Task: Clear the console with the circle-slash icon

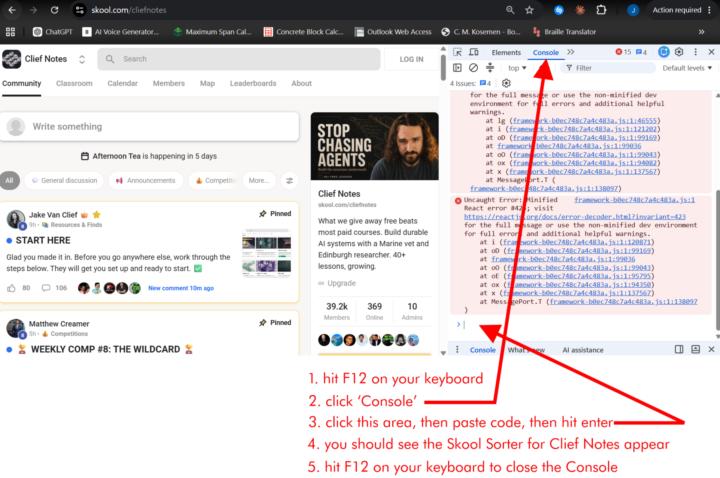Action: coord(473,68)
